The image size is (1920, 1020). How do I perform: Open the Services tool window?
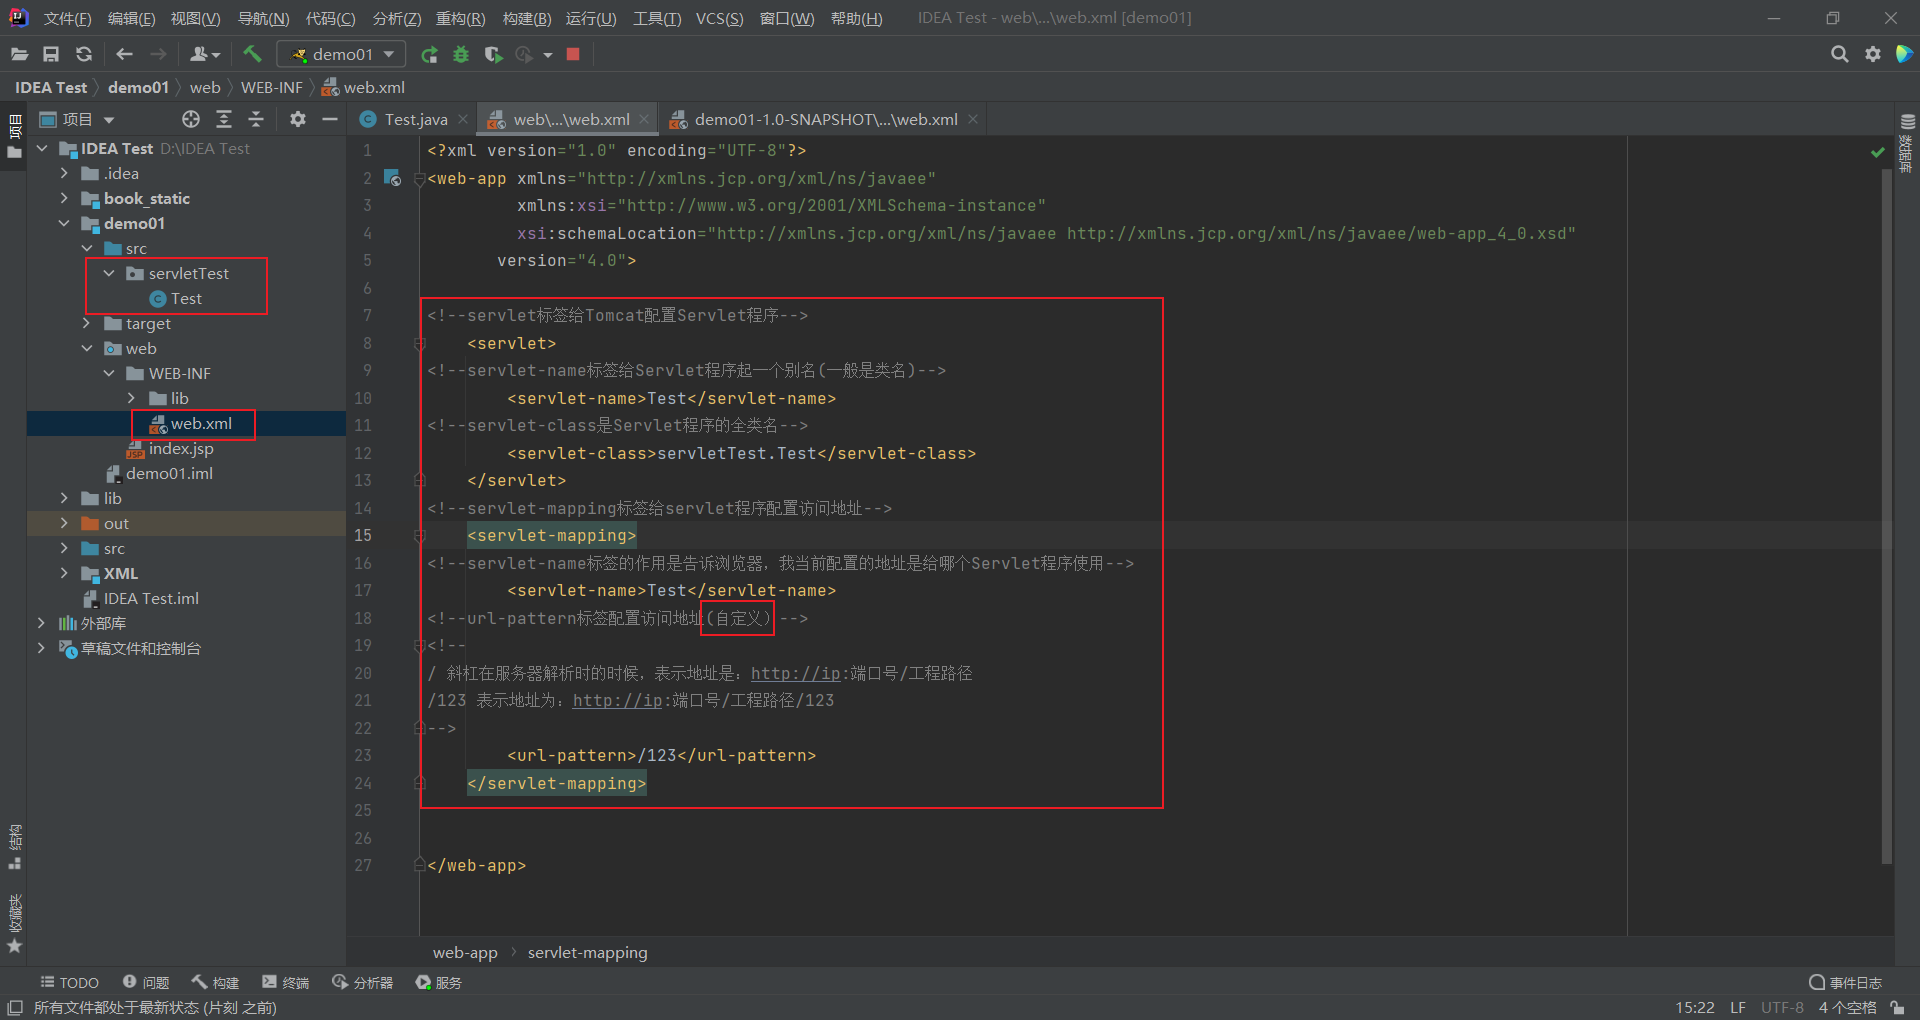(439, 983)
